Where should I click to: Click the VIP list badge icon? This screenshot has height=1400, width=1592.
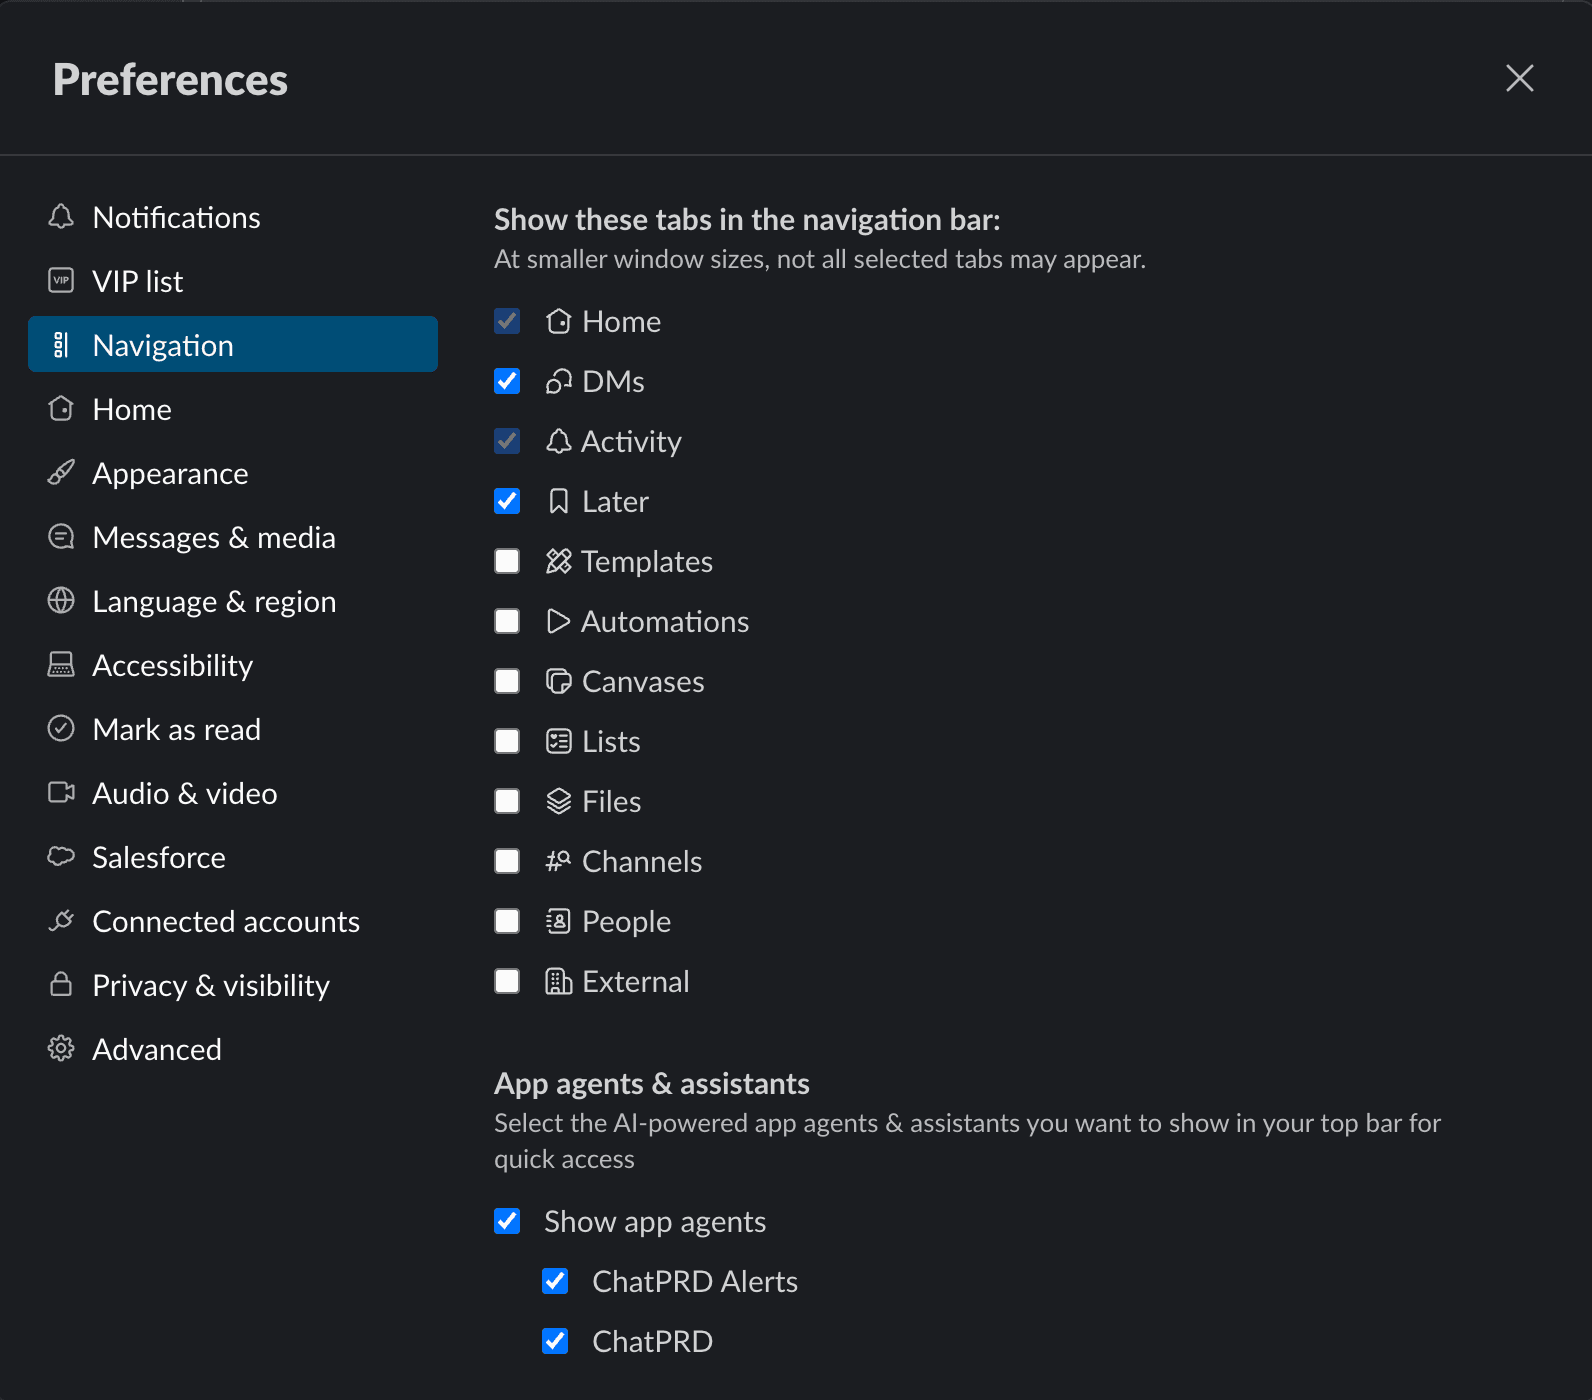pos(61,281)
